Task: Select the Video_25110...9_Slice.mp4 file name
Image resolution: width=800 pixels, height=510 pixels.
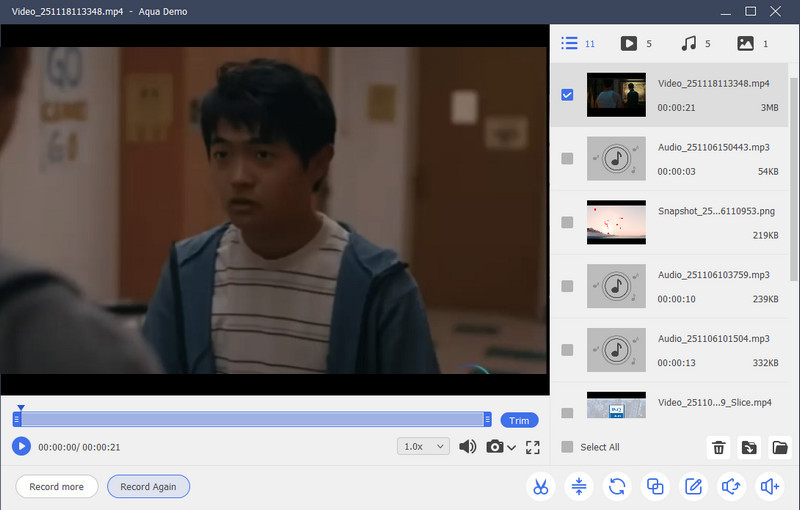Action: click(x=714, y=402)
